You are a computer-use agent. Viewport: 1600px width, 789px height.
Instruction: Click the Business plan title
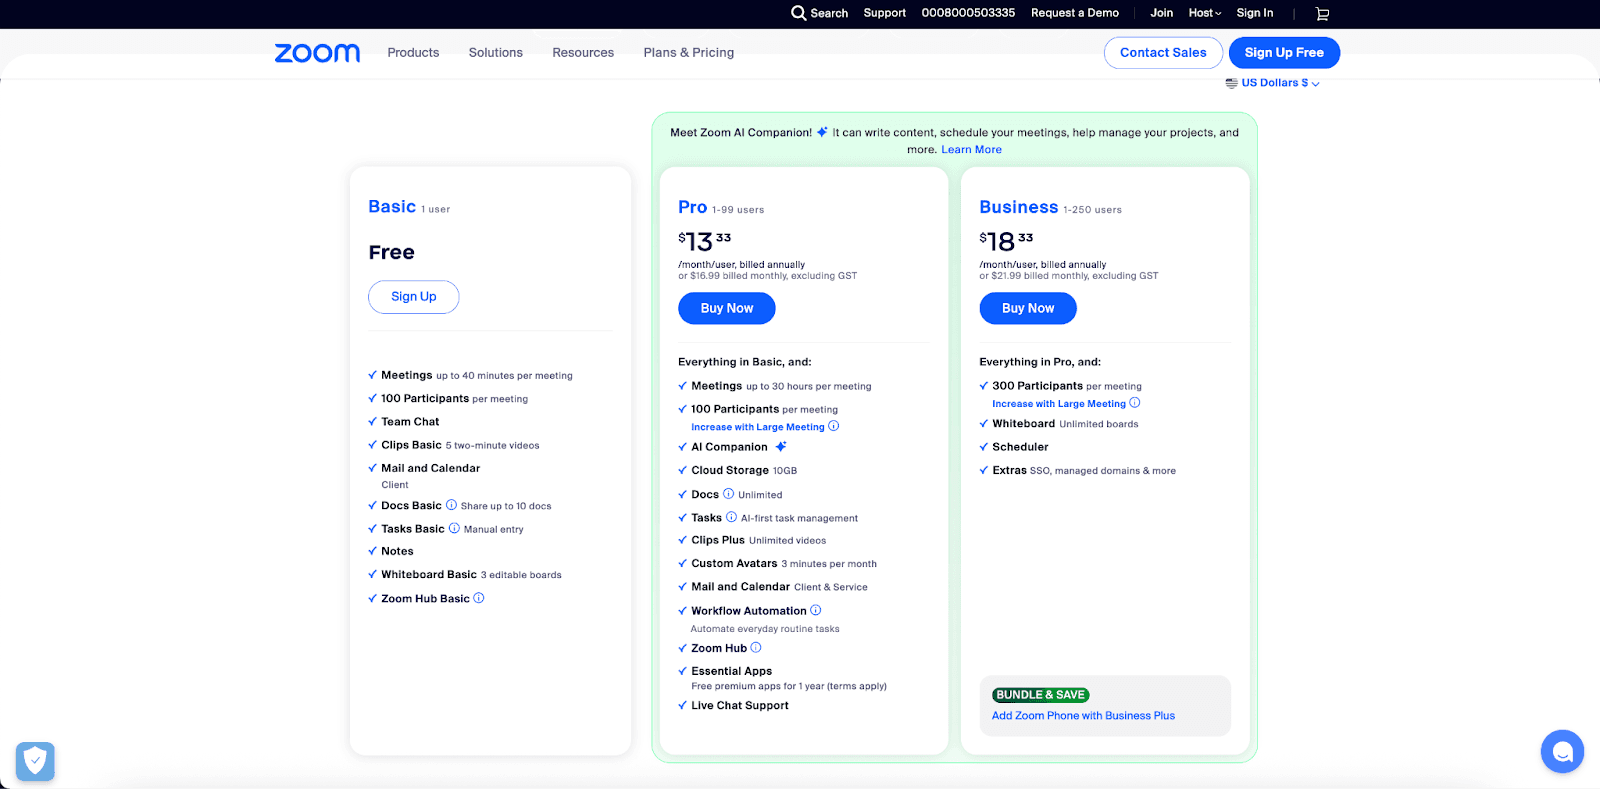coord(1019,207)
